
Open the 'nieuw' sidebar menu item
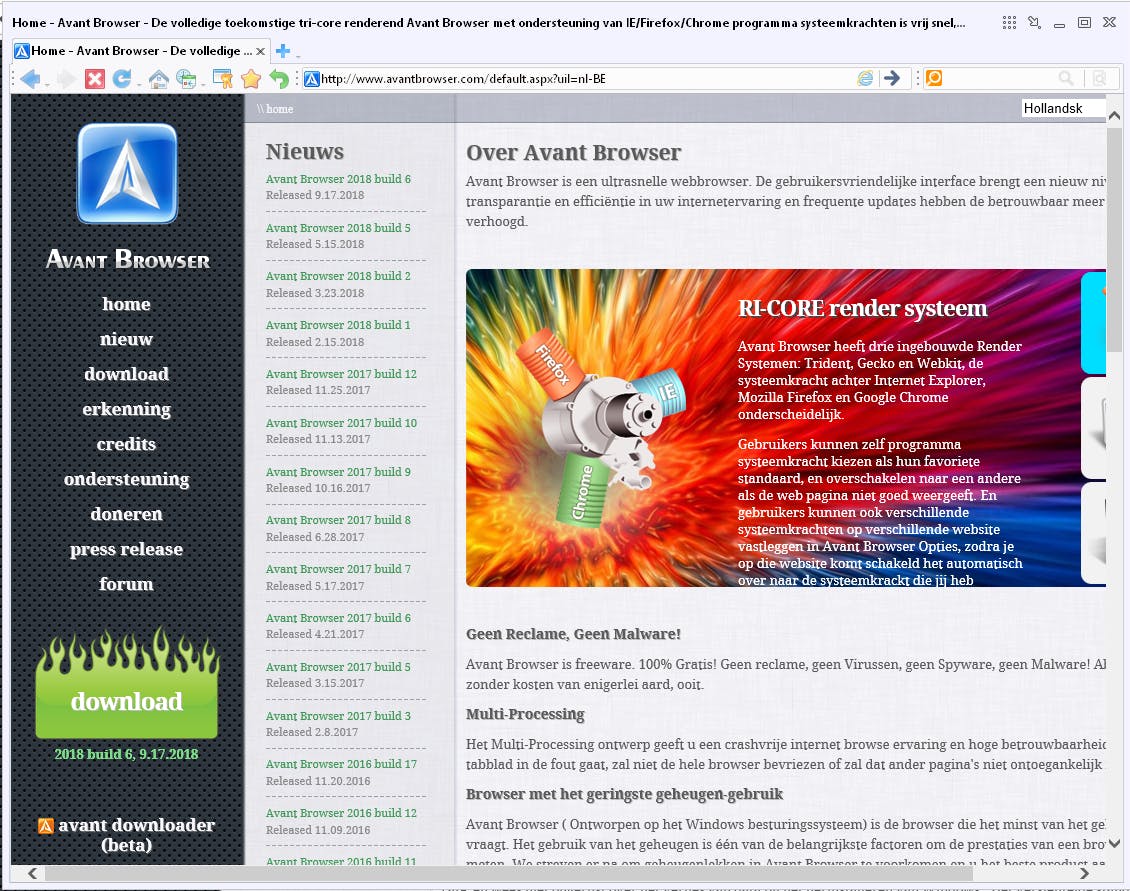126,339
